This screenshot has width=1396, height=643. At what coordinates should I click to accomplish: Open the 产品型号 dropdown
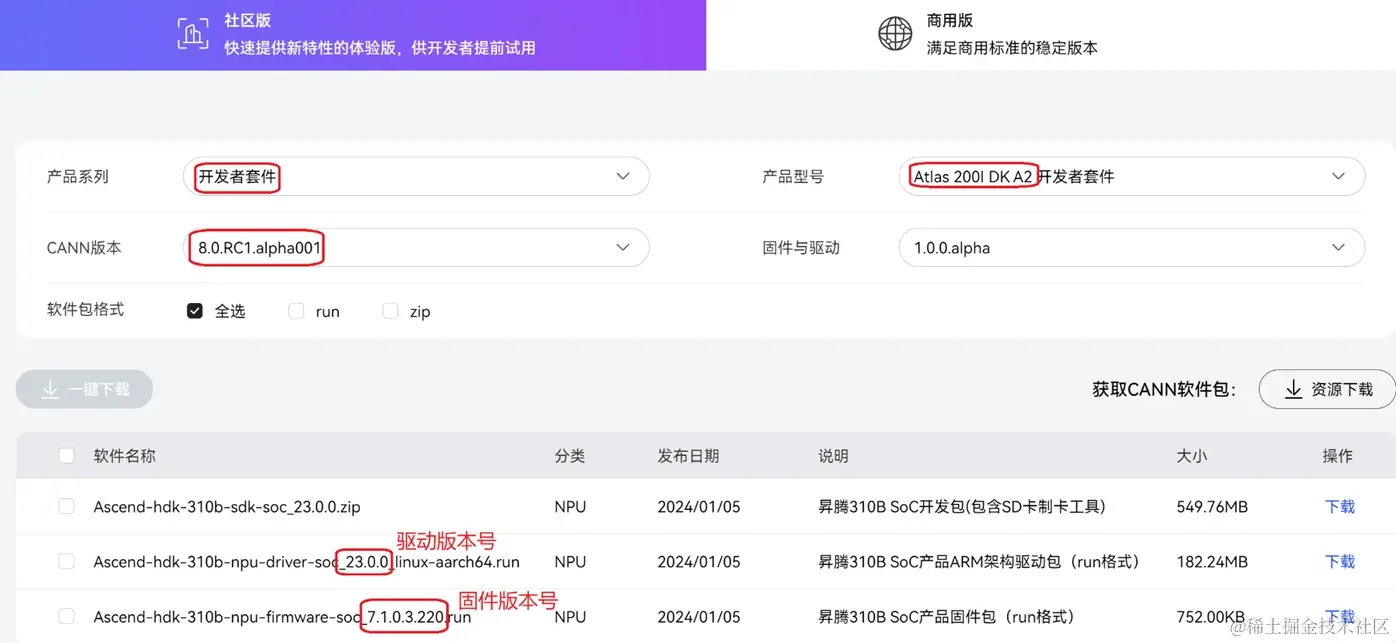tap(1131, 176)
